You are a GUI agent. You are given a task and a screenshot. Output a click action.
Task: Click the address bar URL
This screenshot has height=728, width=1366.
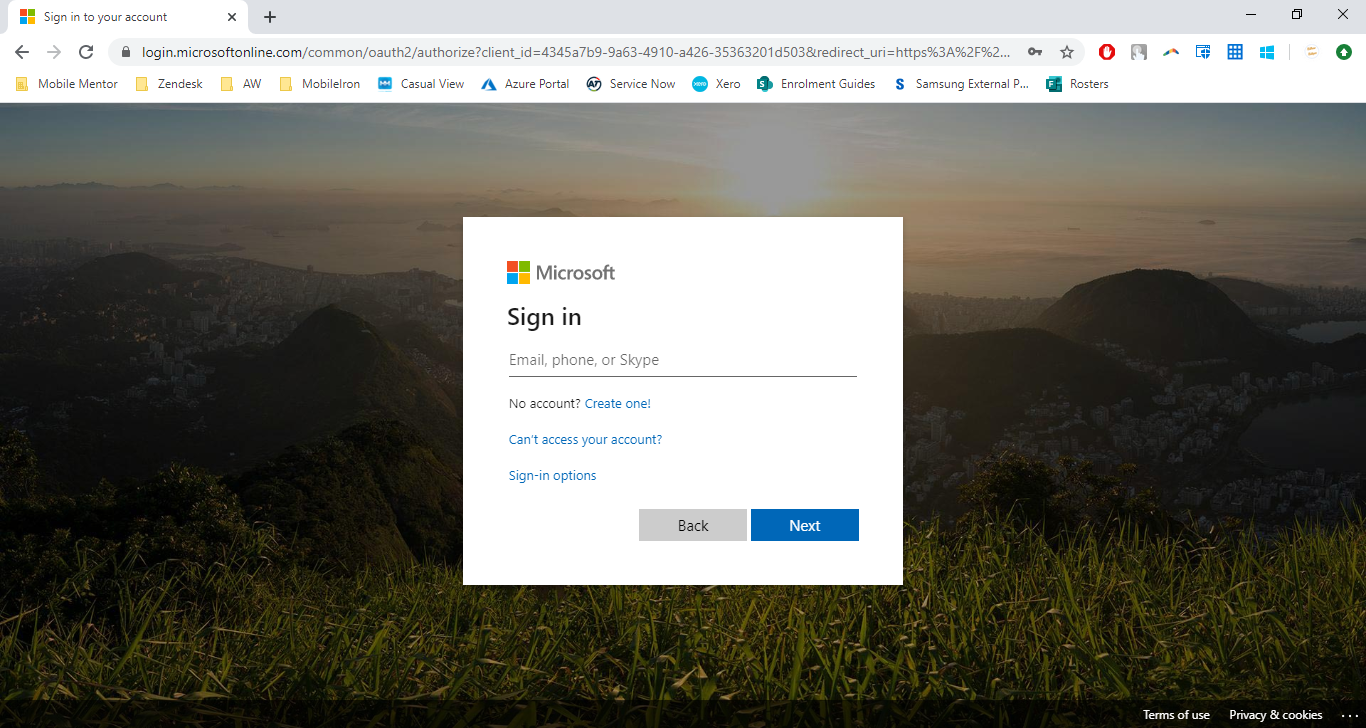(x=576, y=52)
